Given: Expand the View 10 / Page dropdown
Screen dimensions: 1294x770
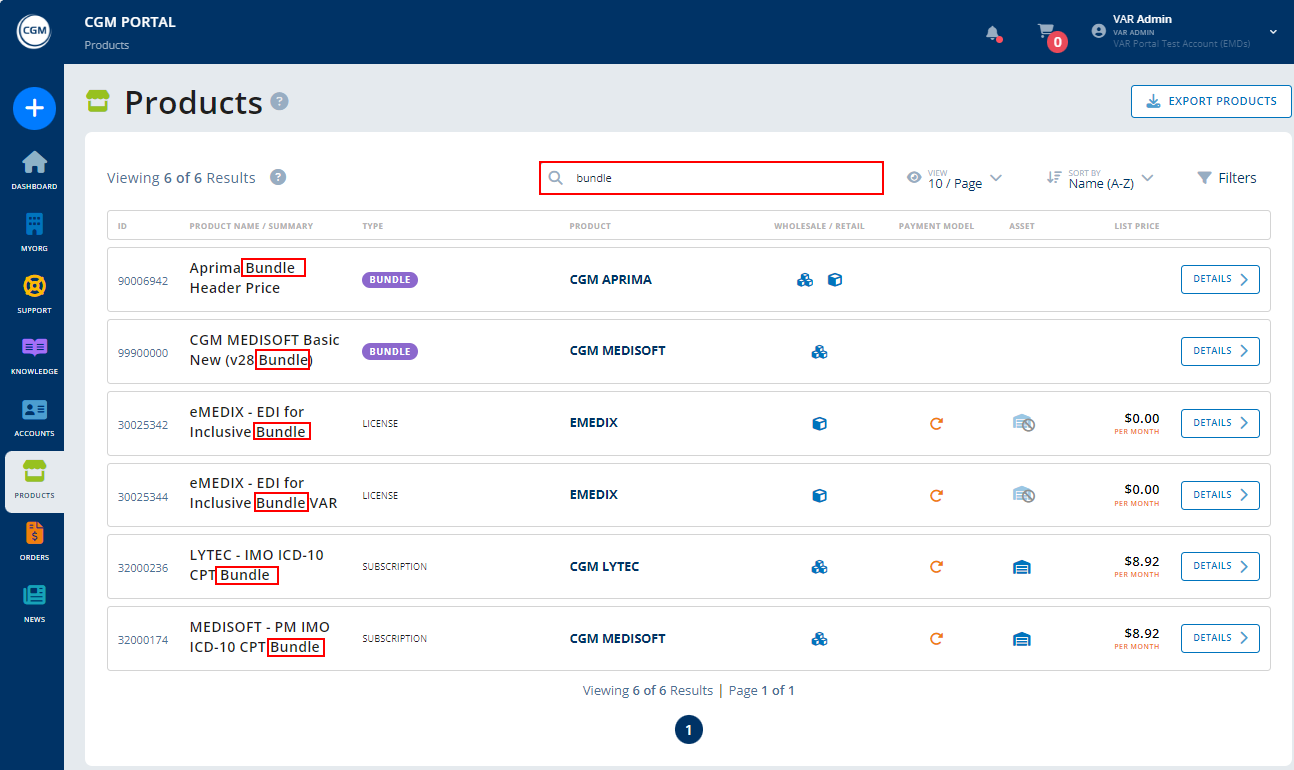Looking at the screenshot, I should (955, 178).
